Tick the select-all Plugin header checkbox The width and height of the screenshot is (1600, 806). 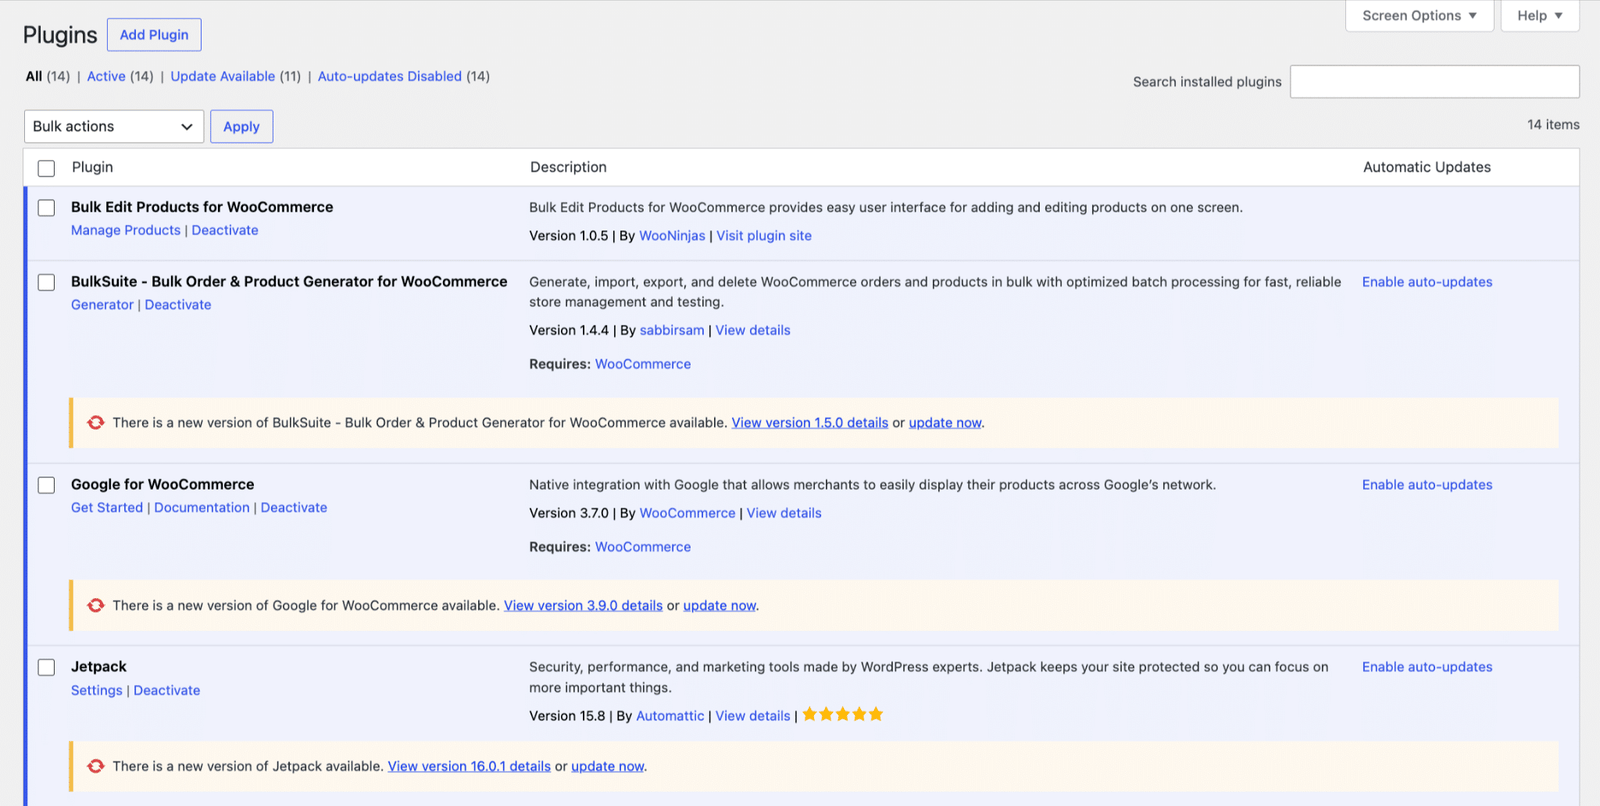46,168
